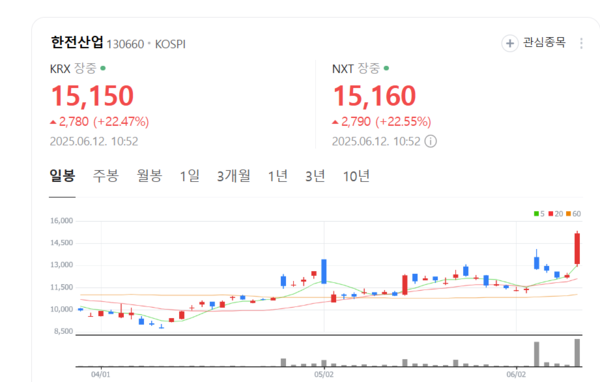This screenshot has width=600, height=382.
Task: Click the KRX price 15,150
Action: click(92, 96)
